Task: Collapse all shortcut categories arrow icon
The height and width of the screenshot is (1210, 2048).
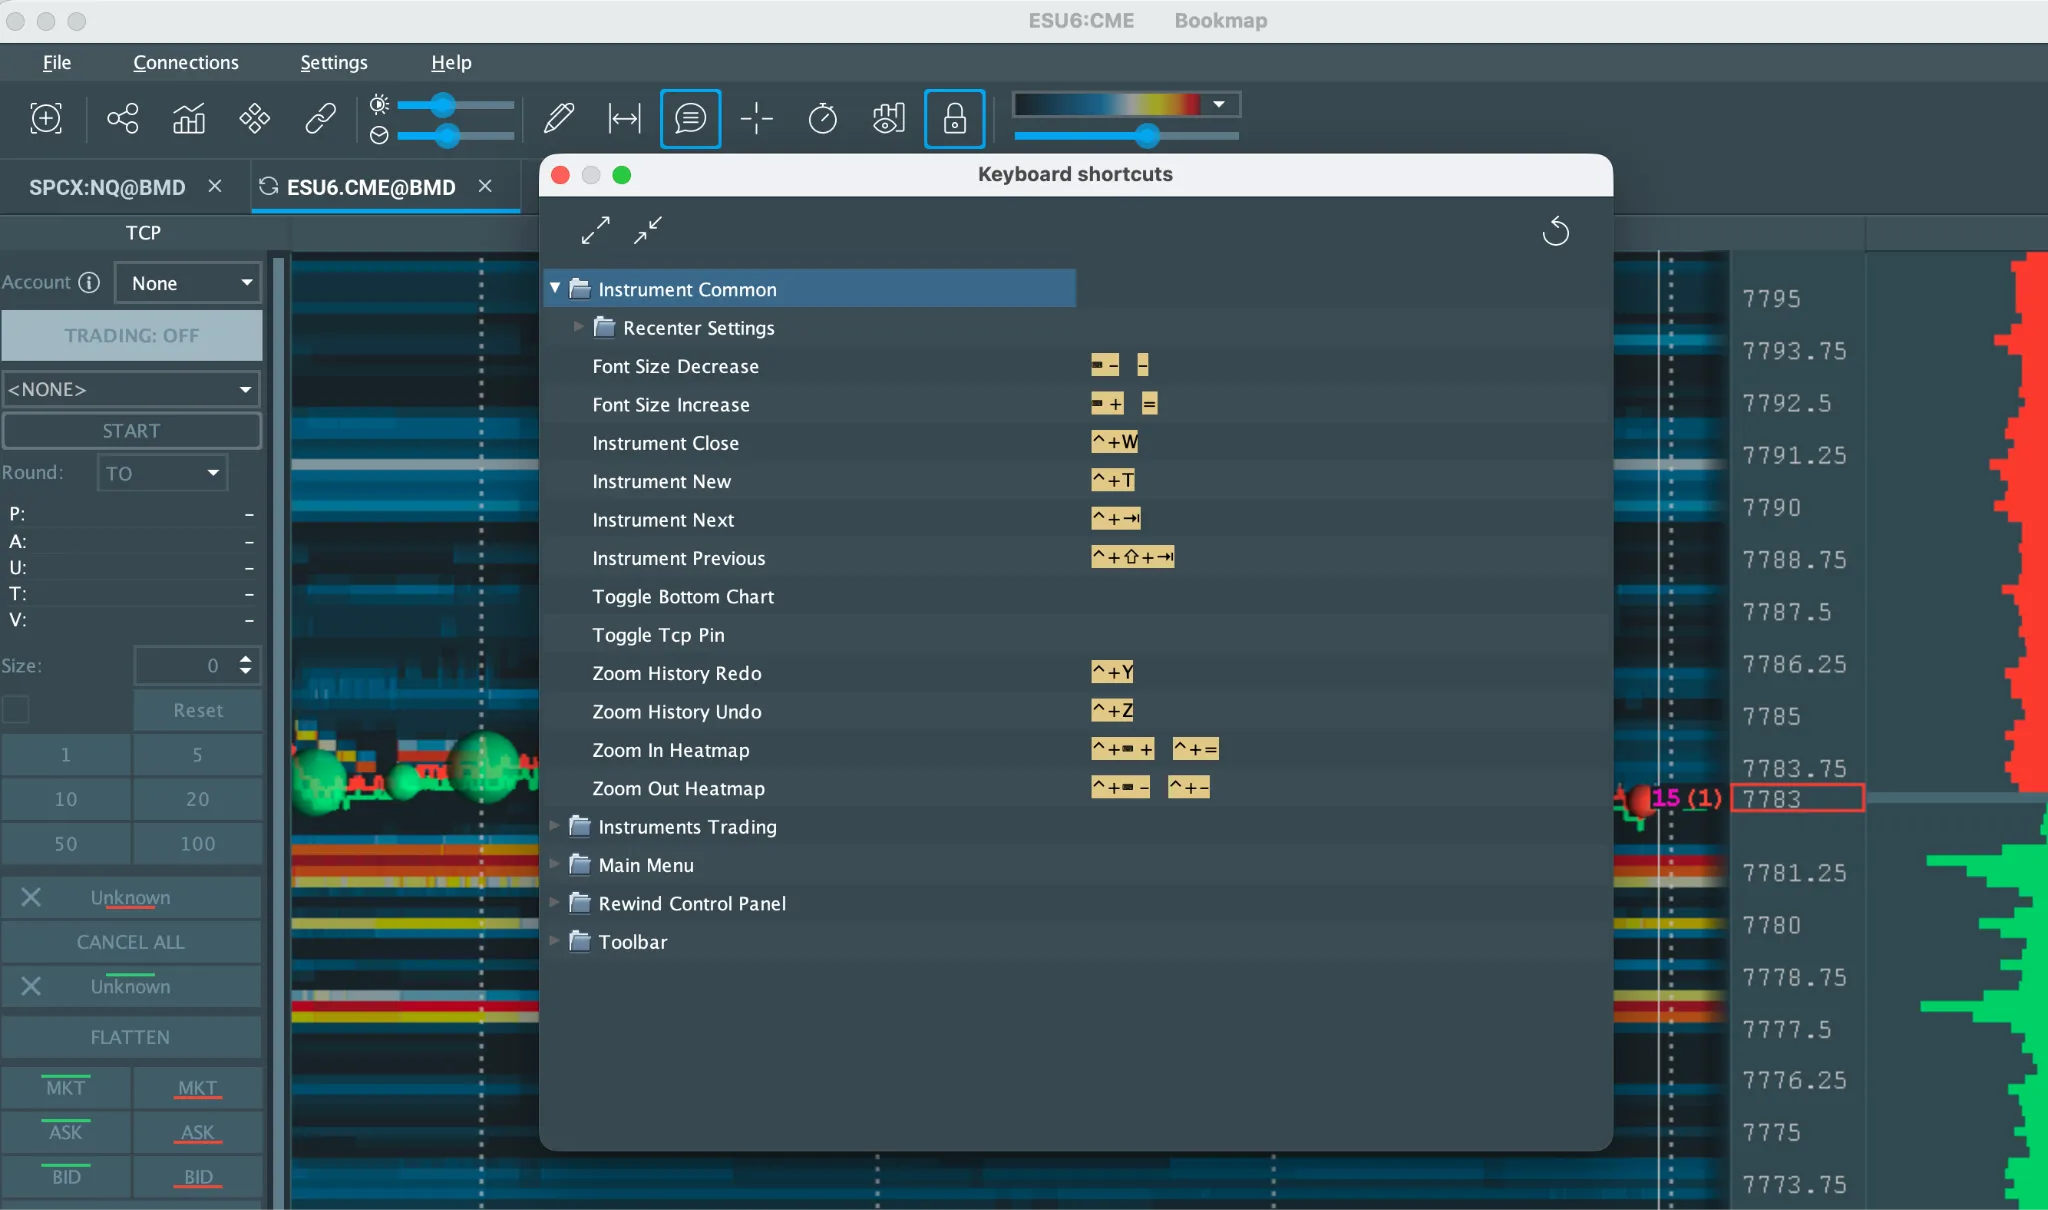Action: point(648,231)
